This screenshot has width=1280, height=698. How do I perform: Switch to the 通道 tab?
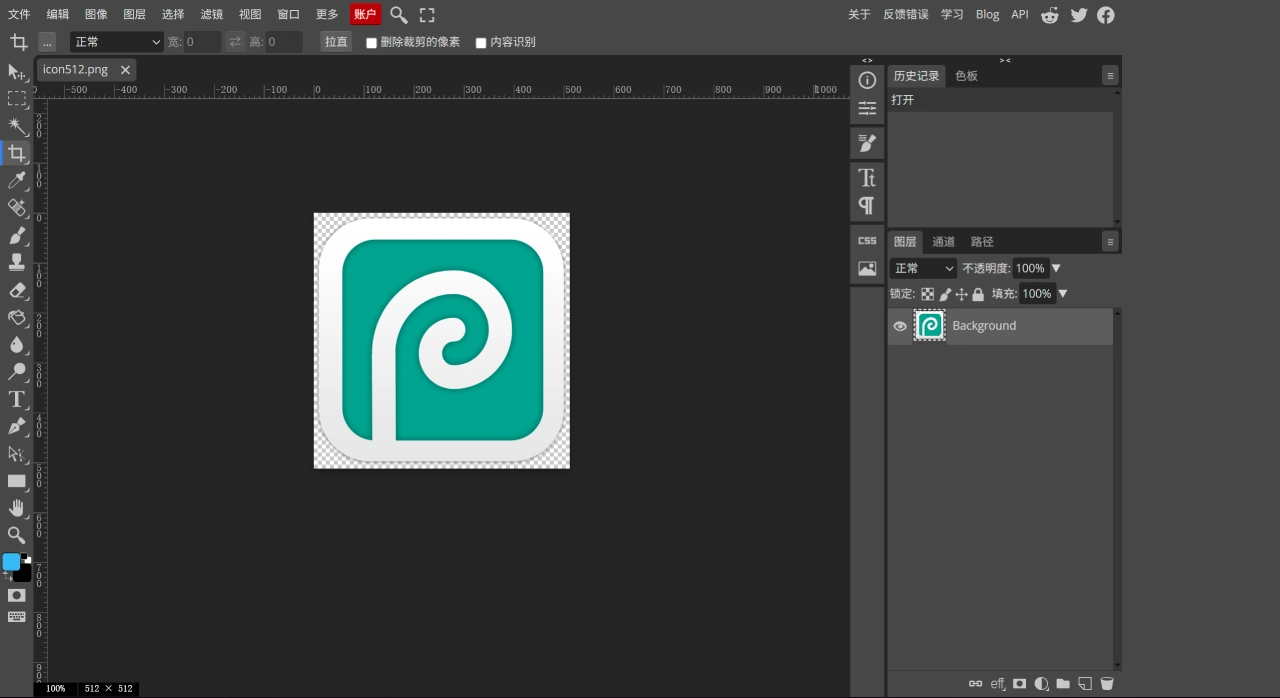(x=943, y=242)
